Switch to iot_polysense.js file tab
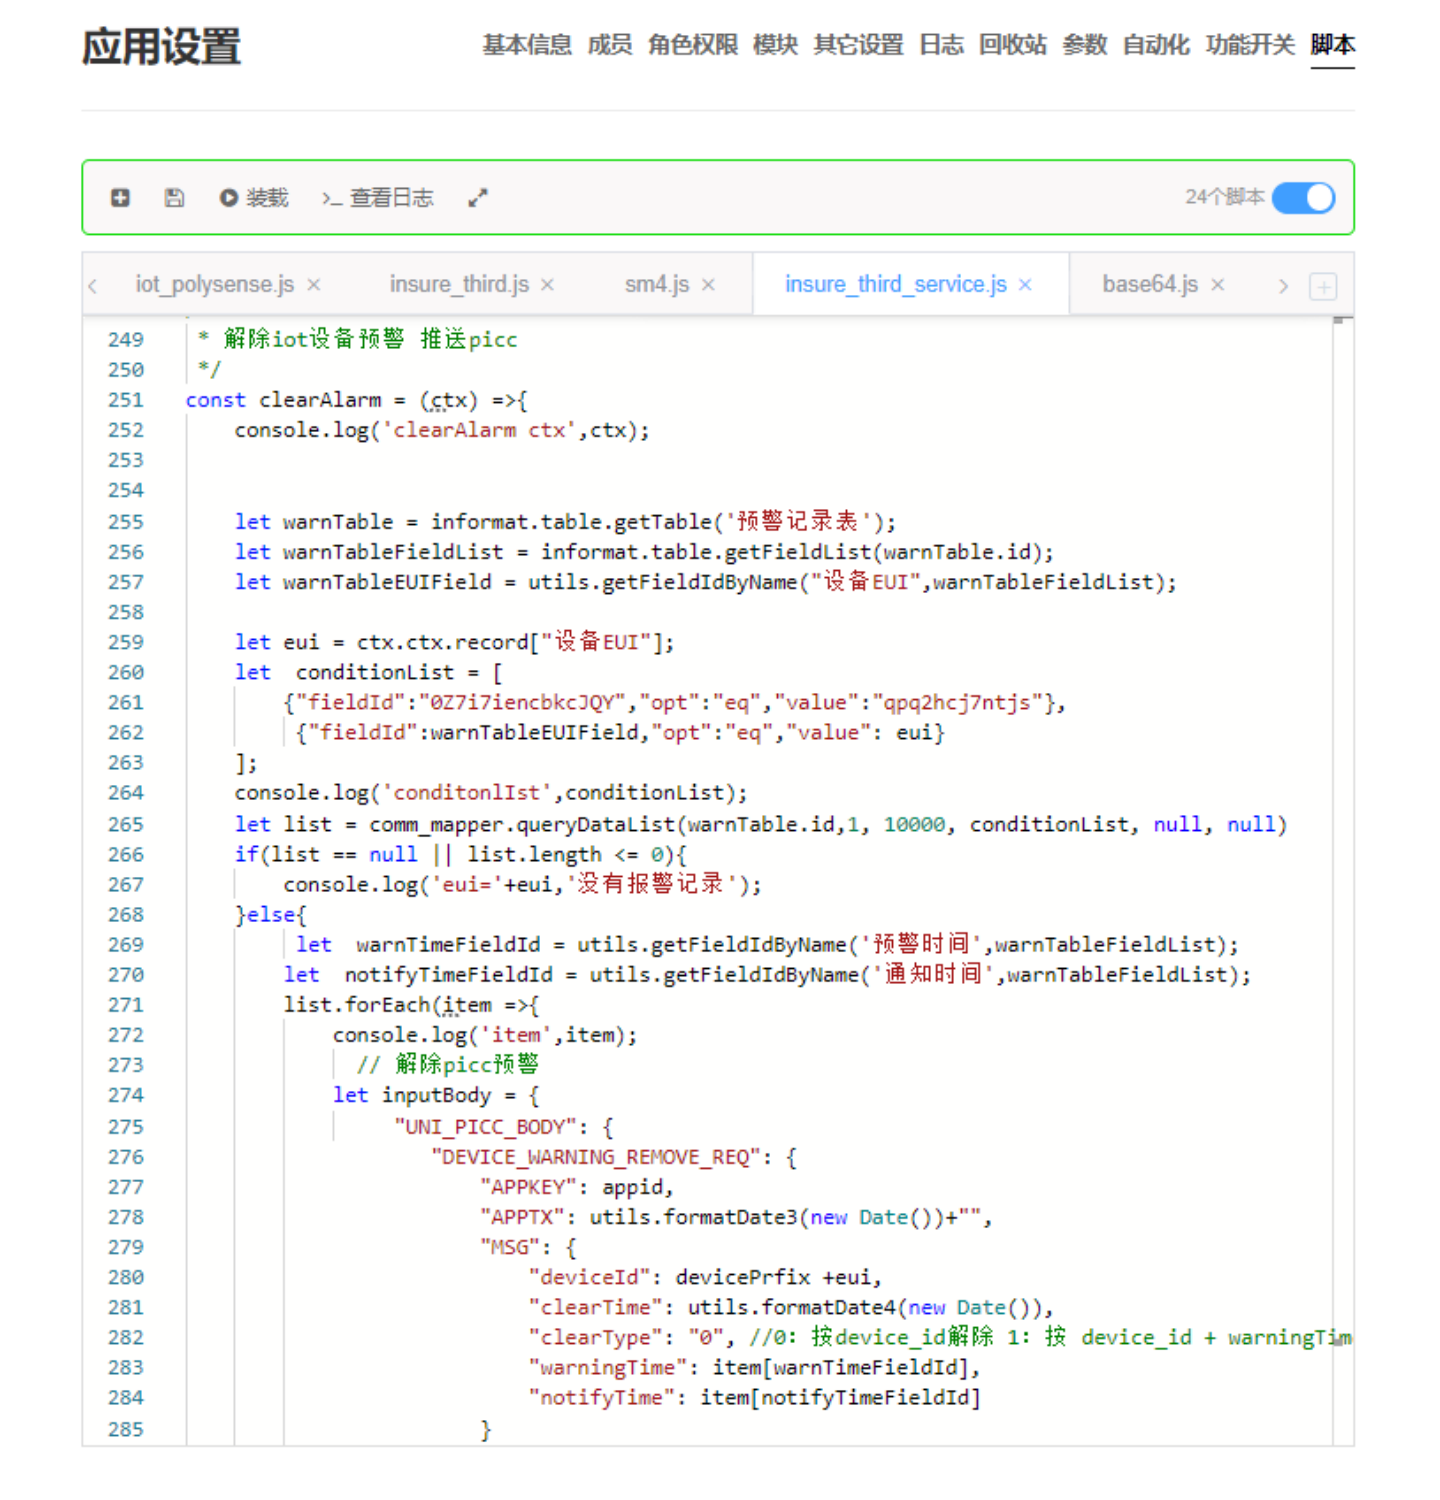The width and height of the screenshot is (1440, 1500). 214,285
